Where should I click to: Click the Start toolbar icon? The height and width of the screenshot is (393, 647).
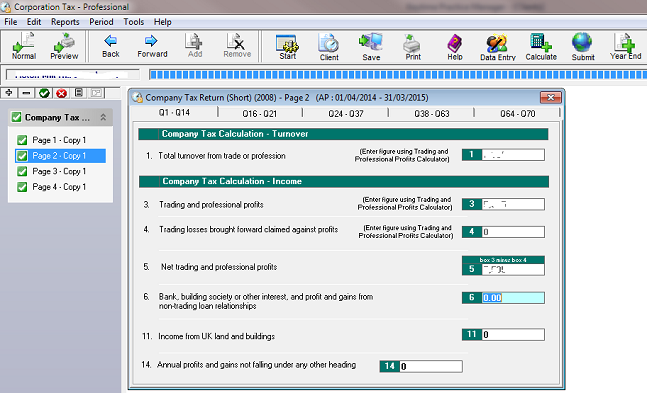(287, 47)
